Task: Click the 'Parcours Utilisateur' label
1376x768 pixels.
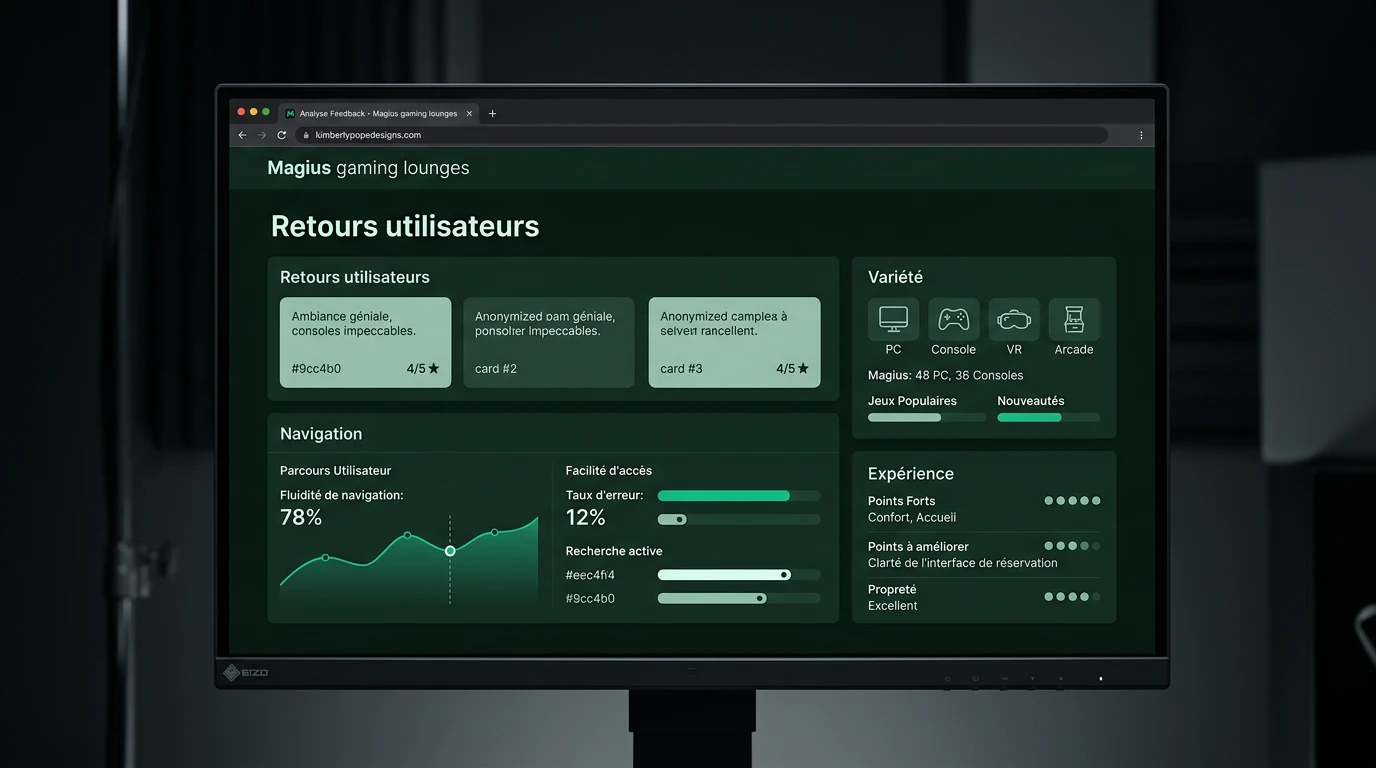Action: coord(335,471)
